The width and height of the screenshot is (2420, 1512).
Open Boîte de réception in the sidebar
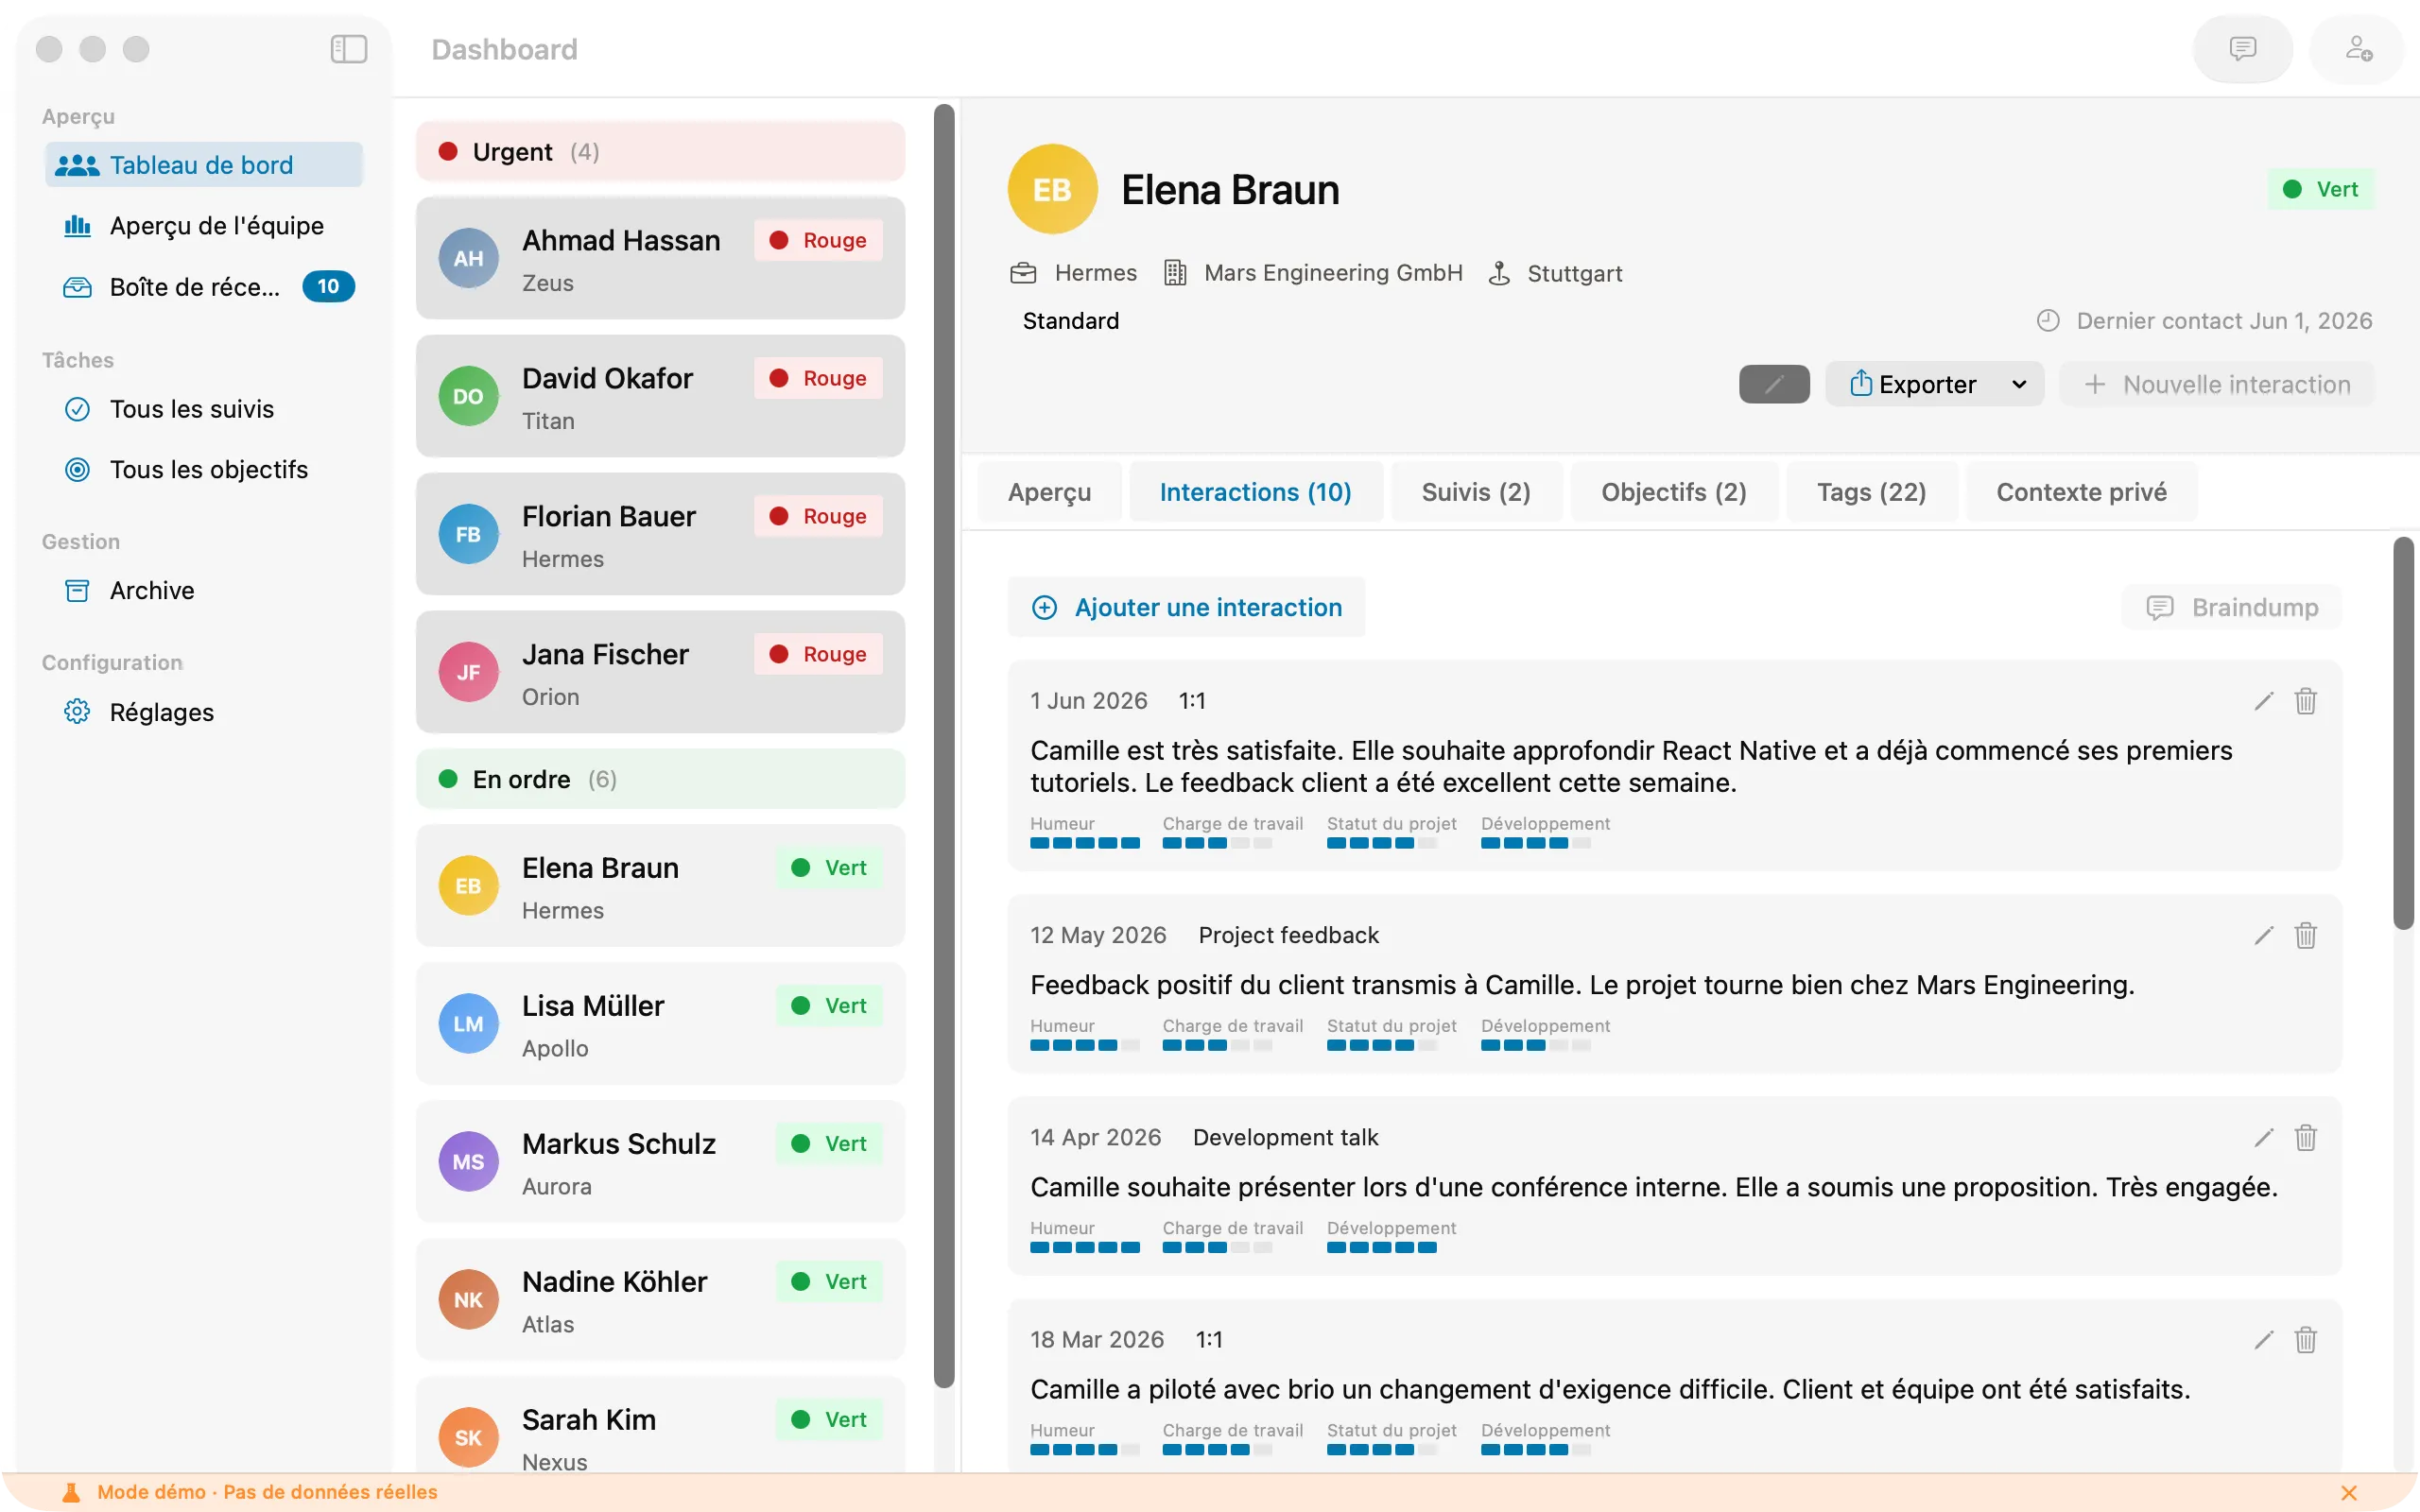coord(208,287)
